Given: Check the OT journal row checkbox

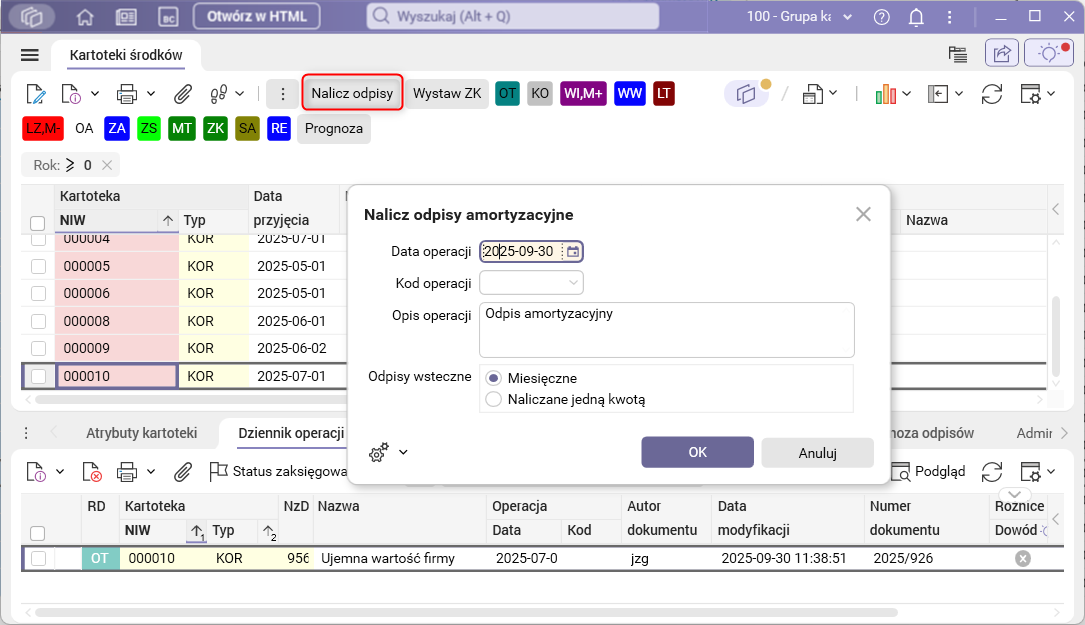Looking at the screenshot, I should [38, 558].
